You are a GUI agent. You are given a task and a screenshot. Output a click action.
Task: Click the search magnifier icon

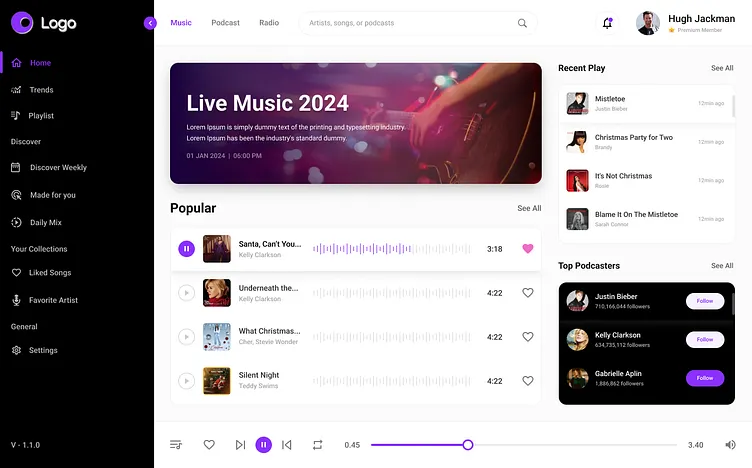(522, 23)
